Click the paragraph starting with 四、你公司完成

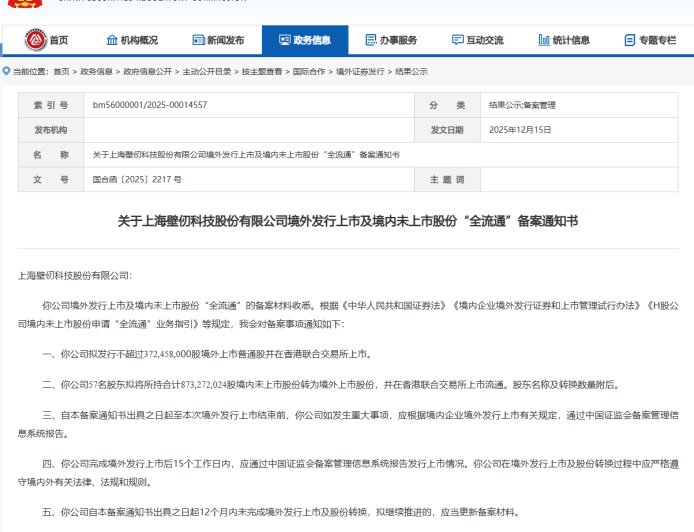348,473
